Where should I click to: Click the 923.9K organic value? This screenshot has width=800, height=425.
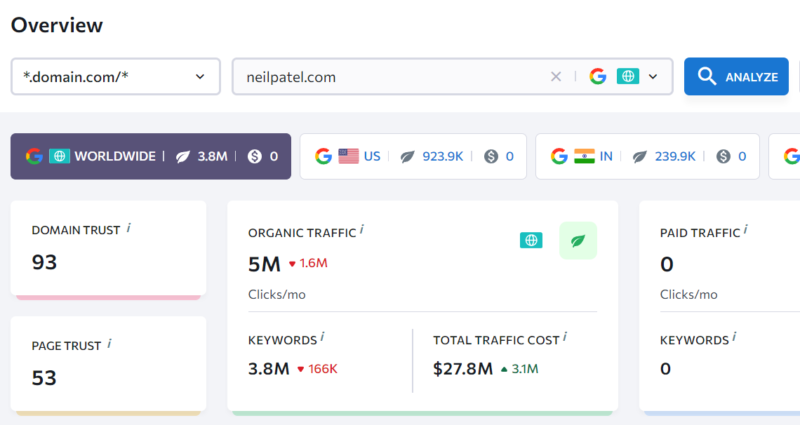(442, 156)
